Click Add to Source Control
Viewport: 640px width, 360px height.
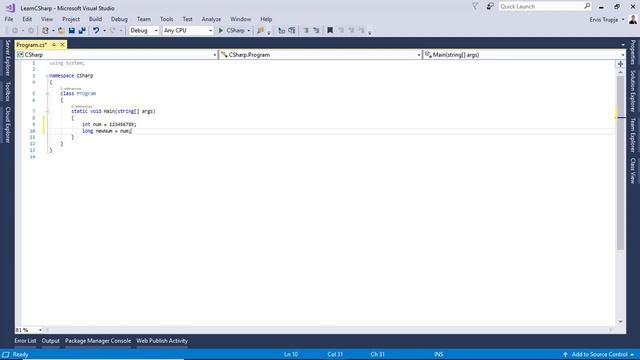[599, 354]
